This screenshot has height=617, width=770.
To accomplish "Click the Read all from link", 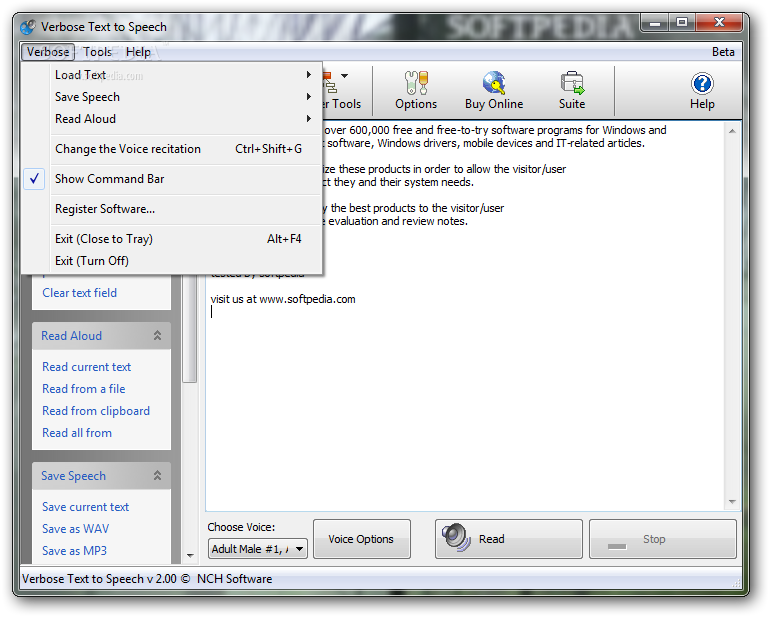I will (x=77, y=433).
